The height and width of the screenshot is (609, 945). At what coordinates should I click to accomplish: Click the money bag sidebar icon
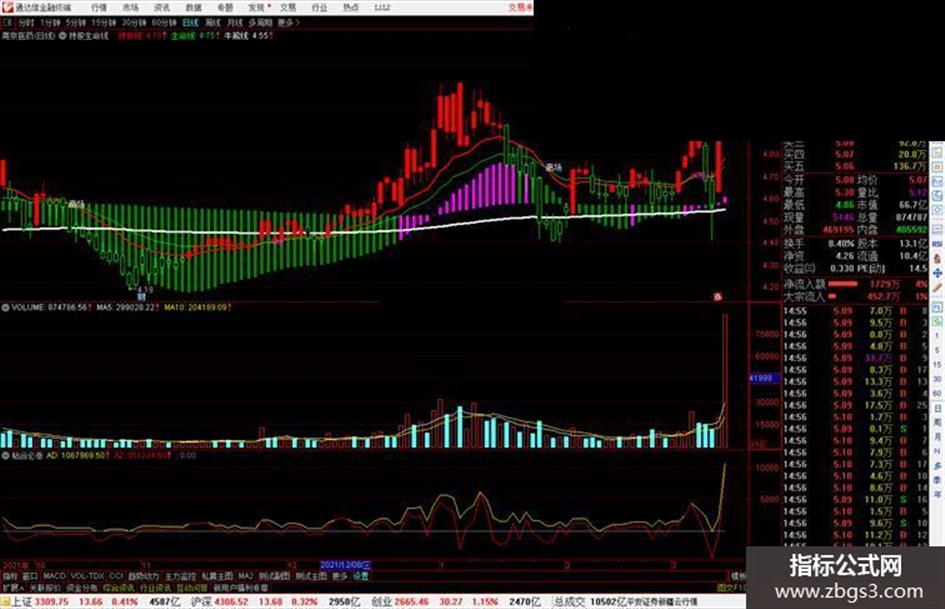(938, 258)
